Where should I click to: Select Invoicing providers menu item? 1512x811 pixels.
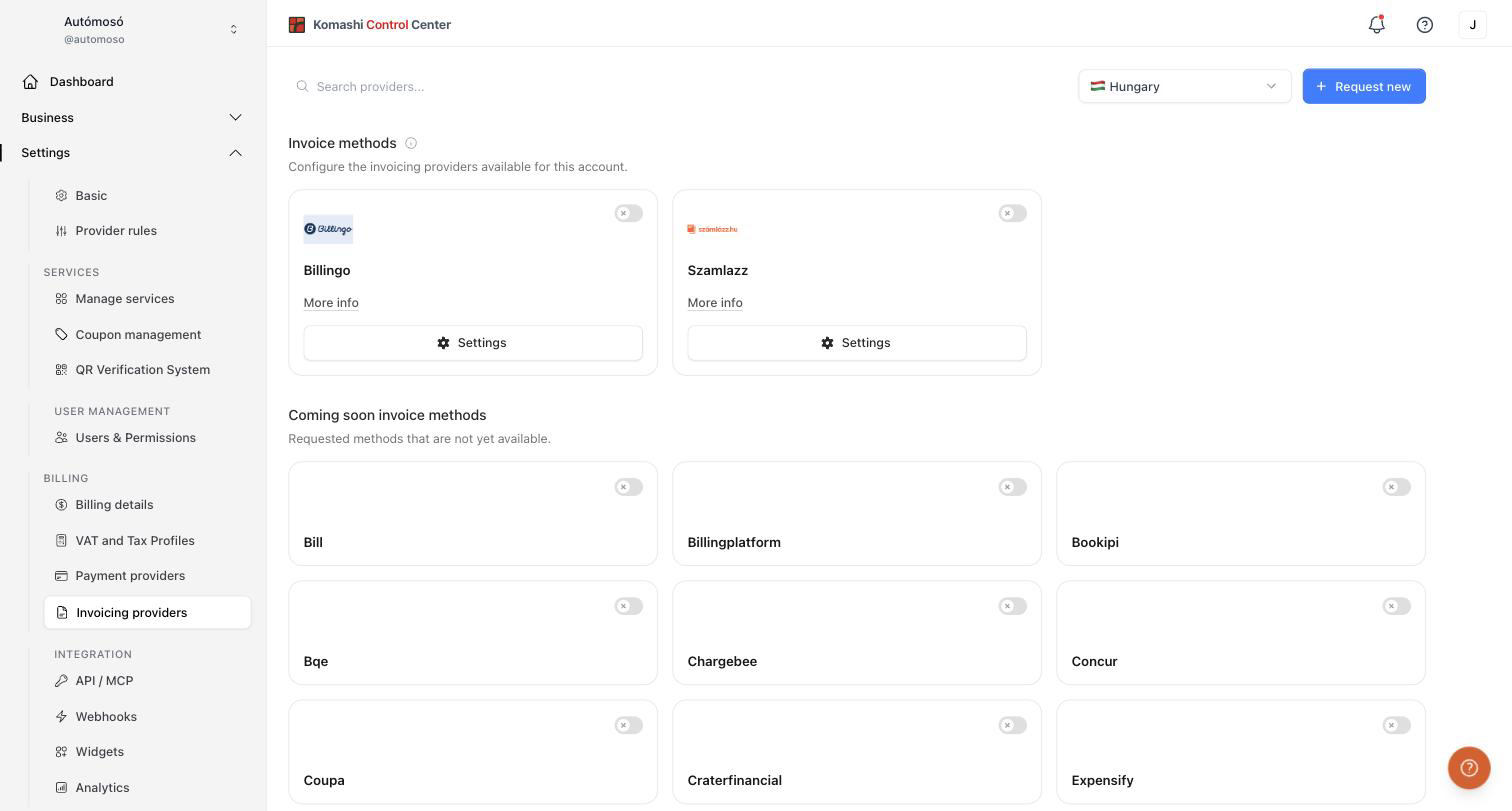pyautogui.click(x=147, y=613)
